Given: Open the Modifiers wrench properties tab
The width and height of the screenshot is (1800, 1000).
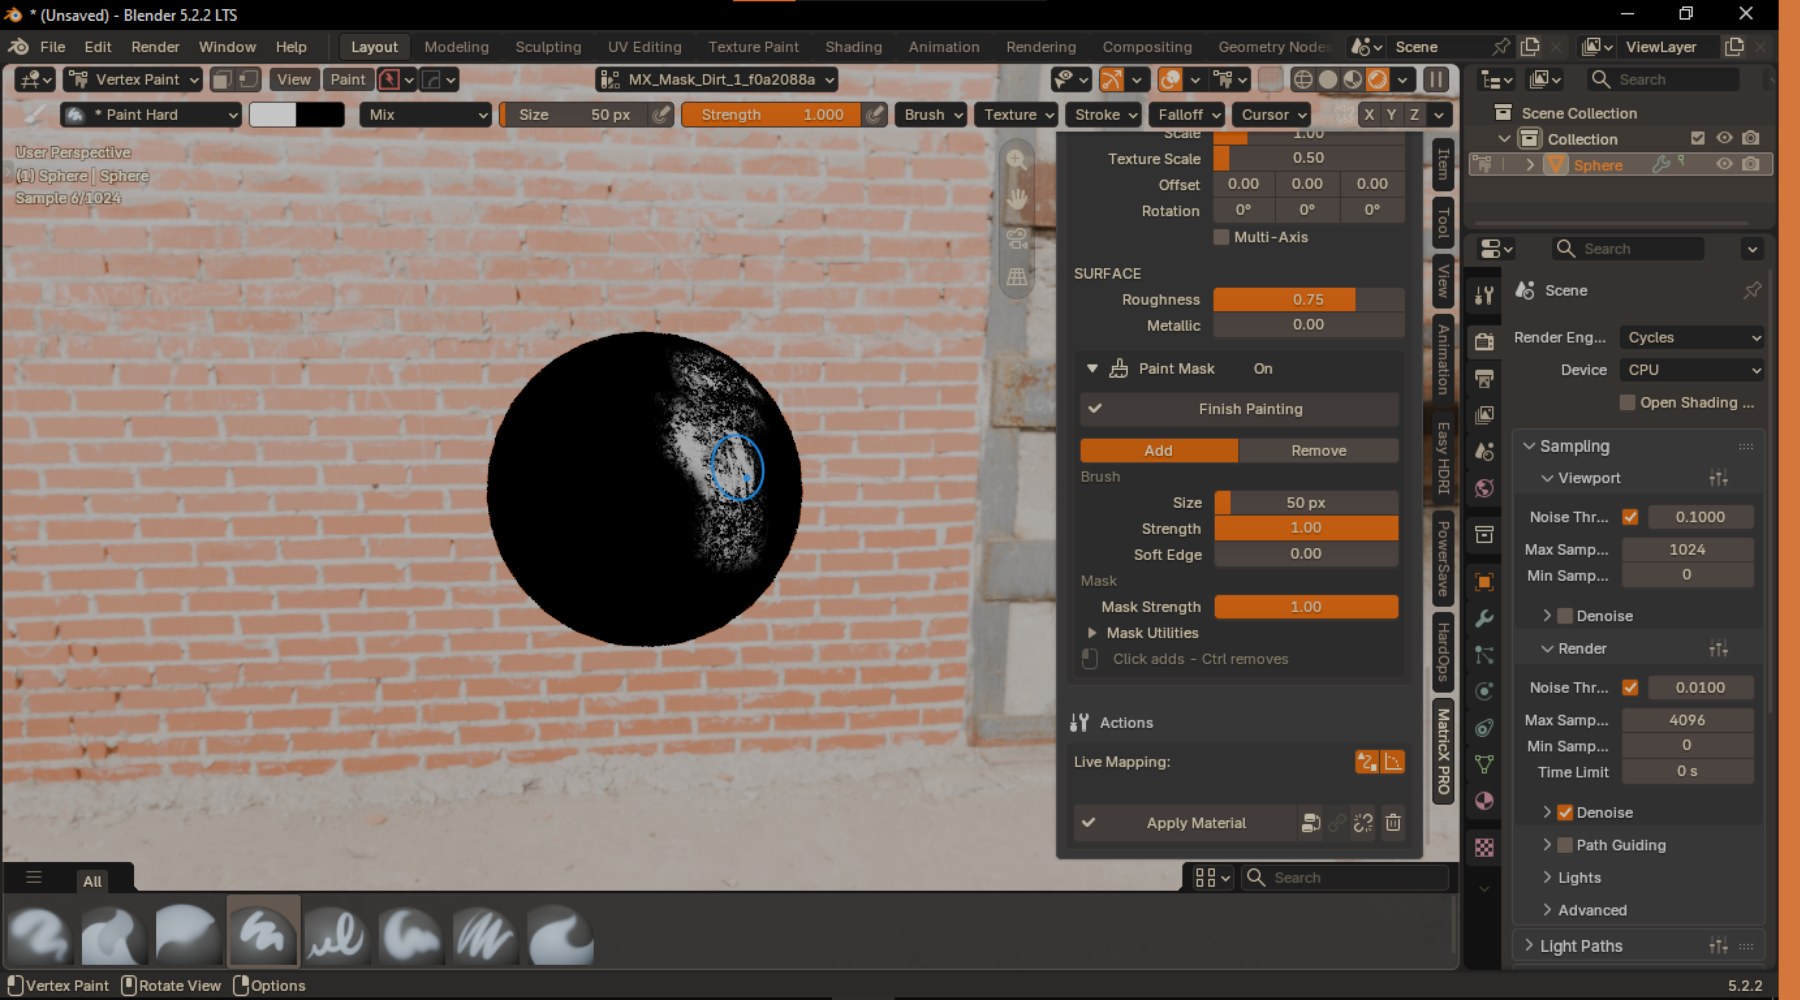Looking at the screenshot, I should tap(1484, 619).
